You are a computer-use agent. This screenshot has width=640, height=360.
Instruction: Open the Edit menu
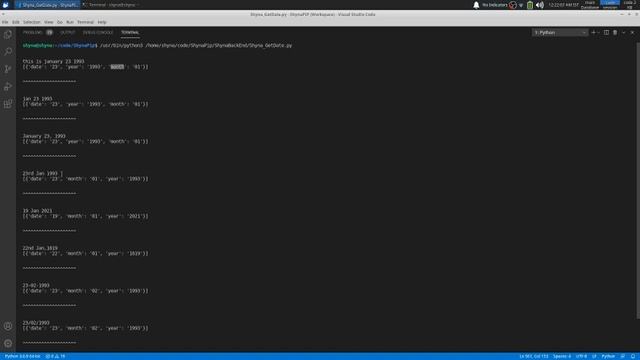point(16,22)
